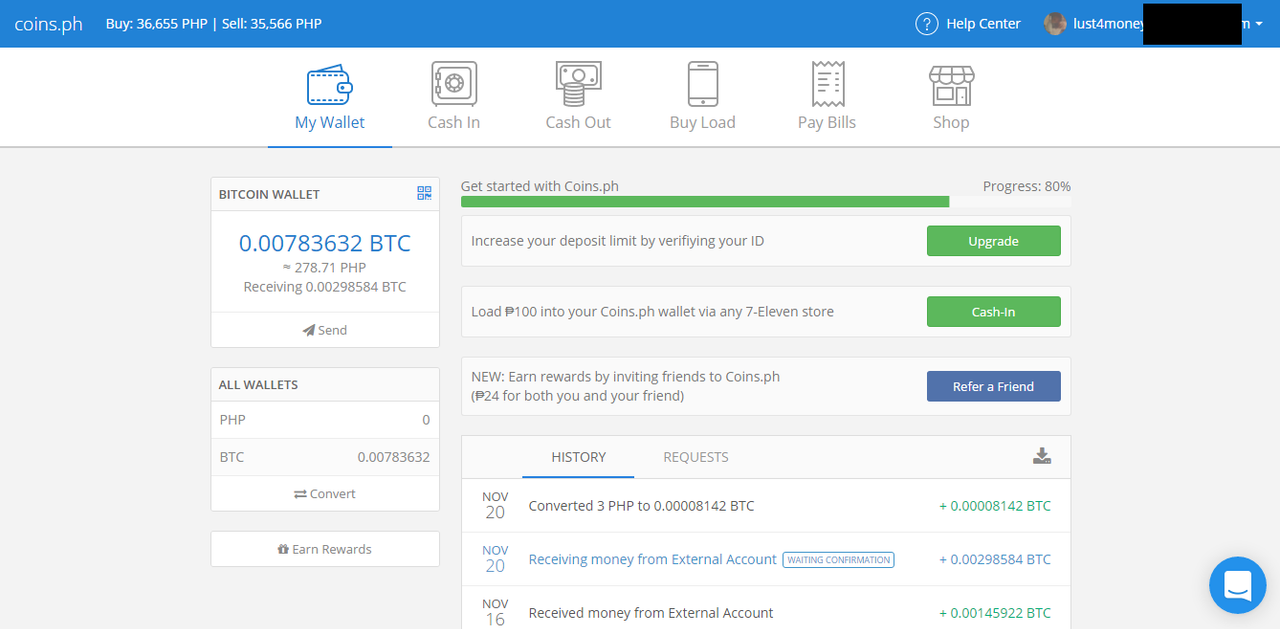Open the Cash In section
The image size is (1280, 629).
coord(453,95)
